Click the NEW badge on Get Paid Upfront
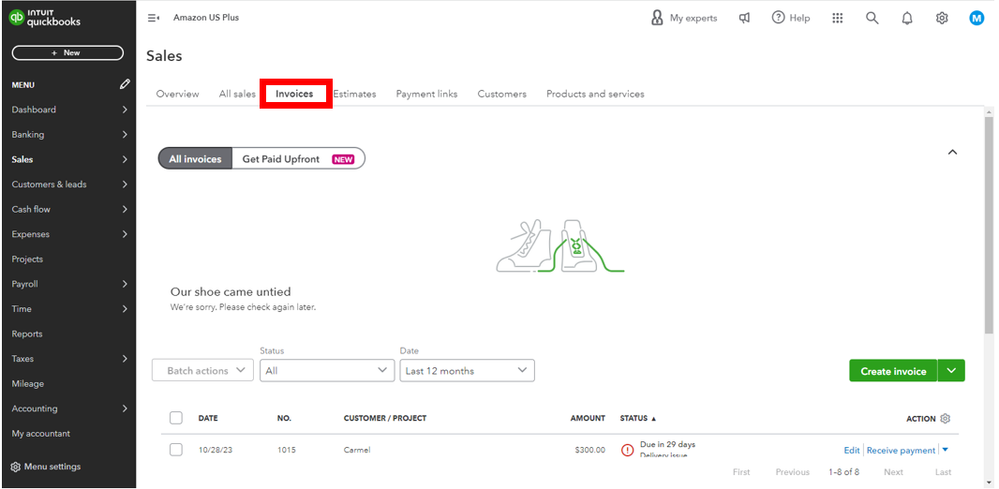Viewport: 999px width, 489px height. [343, 159]
